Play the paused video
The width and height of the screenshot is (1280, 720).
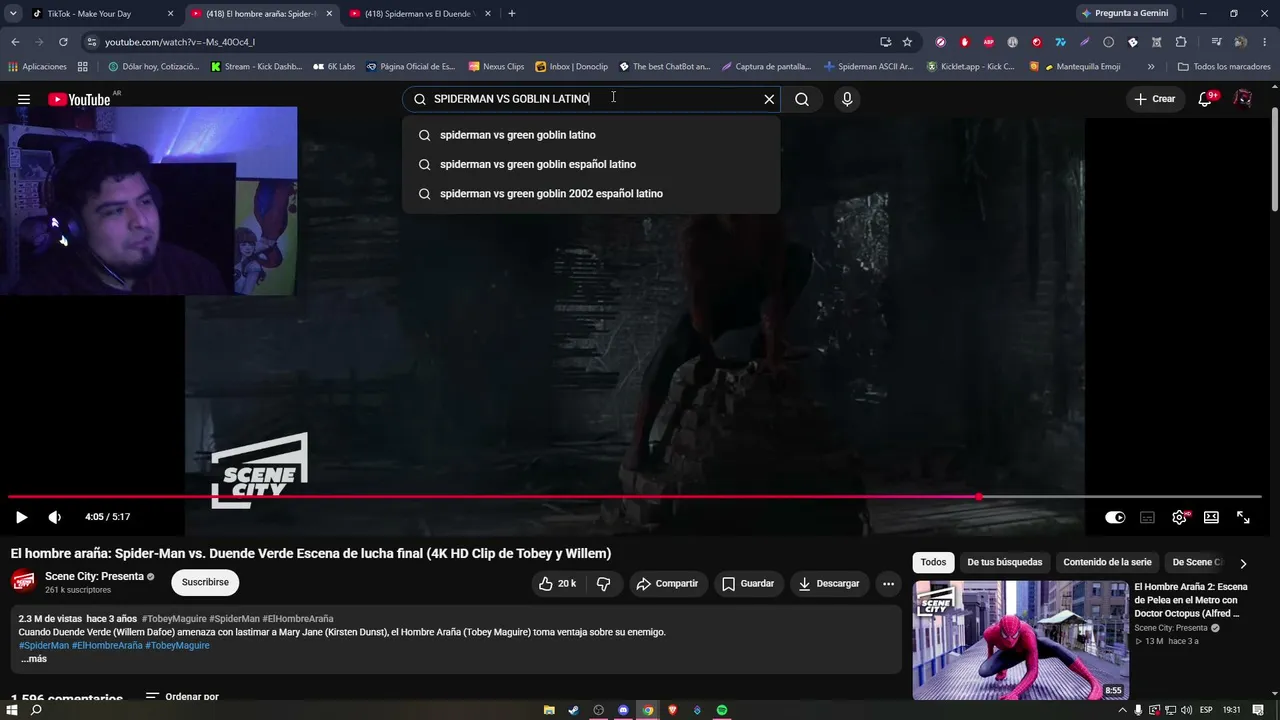point(21,517)
